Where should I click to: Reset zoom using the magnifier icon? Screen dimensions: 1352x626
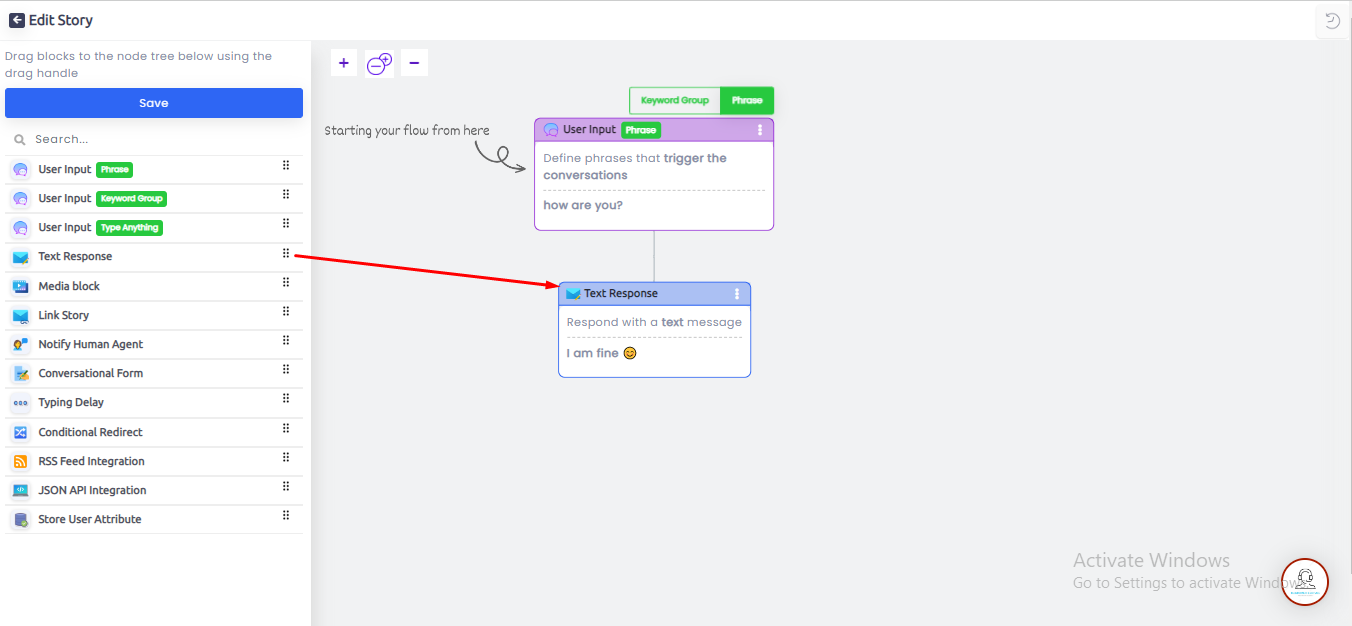[379, 63]
